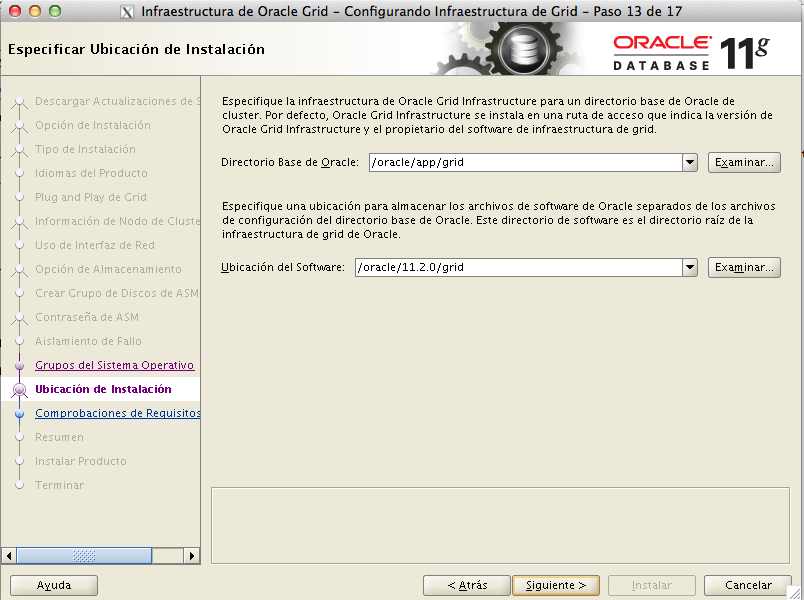
Task: Open help with the Ayuda button
Action: (54, 585)
